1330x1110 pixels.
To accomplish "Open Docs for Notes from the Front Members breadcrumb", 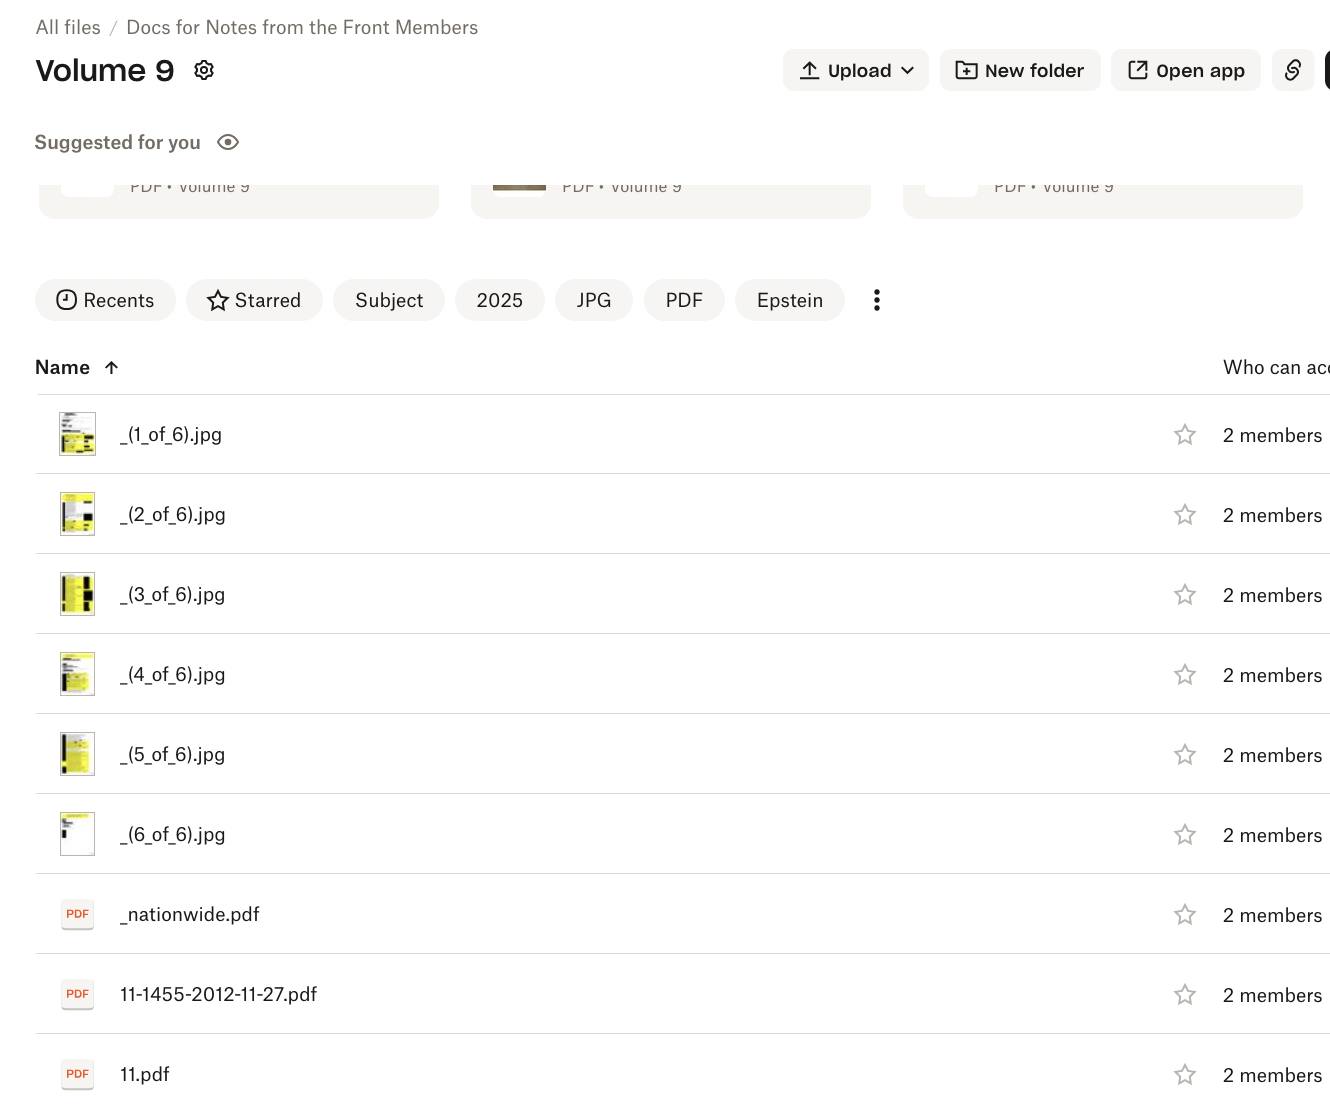I will [x=302, y=27].
